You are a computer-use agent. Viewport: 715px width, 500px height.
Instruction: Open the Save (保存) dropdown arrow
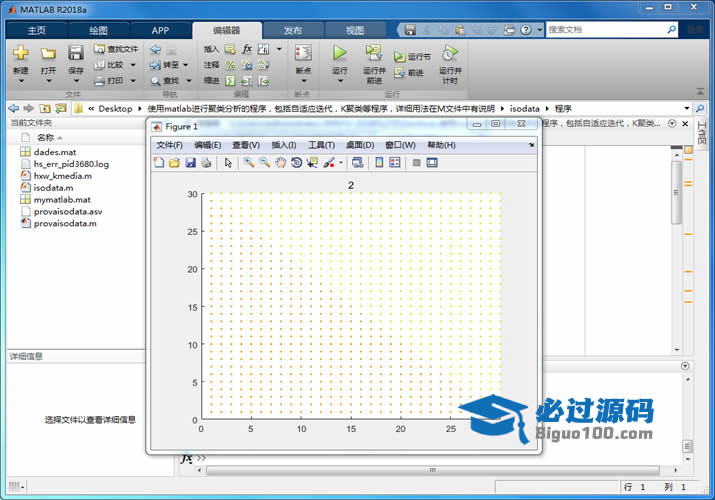click(76, 81)
